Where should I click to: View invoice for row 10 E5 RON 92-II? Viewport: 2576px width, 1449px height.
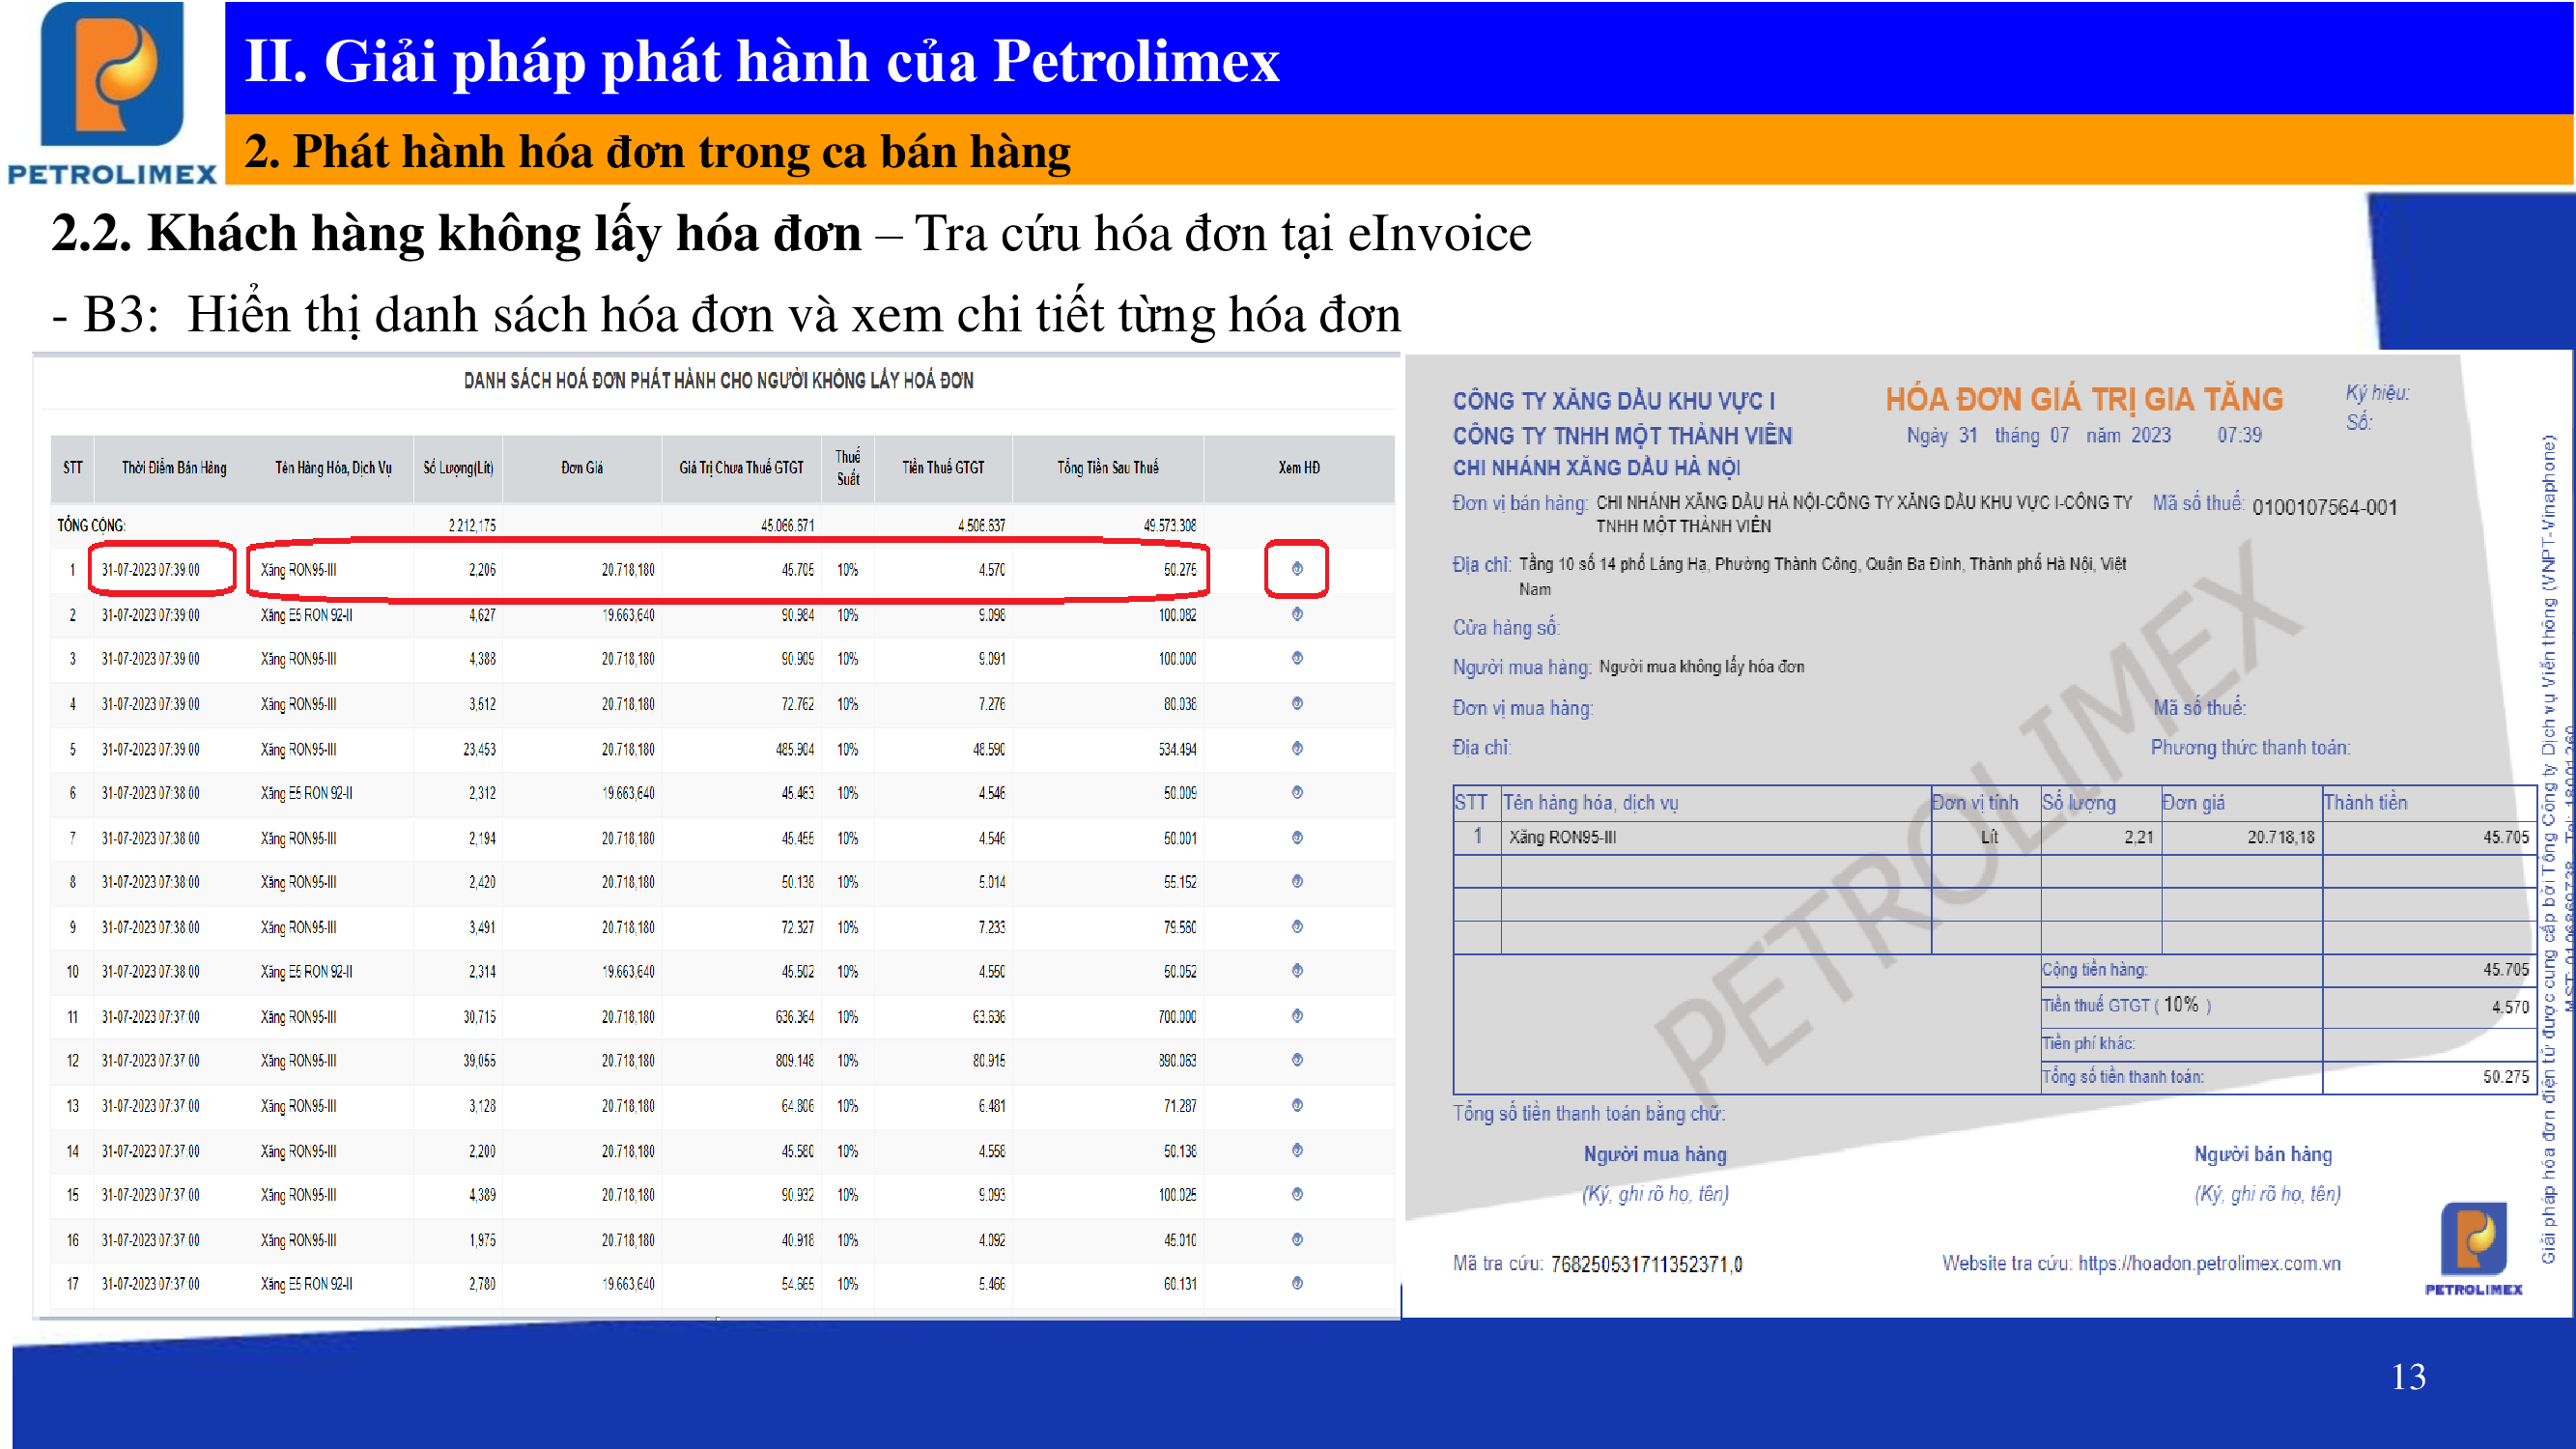[1297, 970]
